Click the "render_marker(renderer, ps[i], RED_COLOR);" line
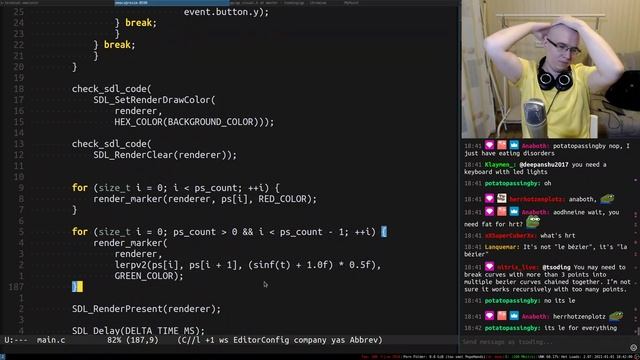The image size is (640, 360). pos(205,199)
